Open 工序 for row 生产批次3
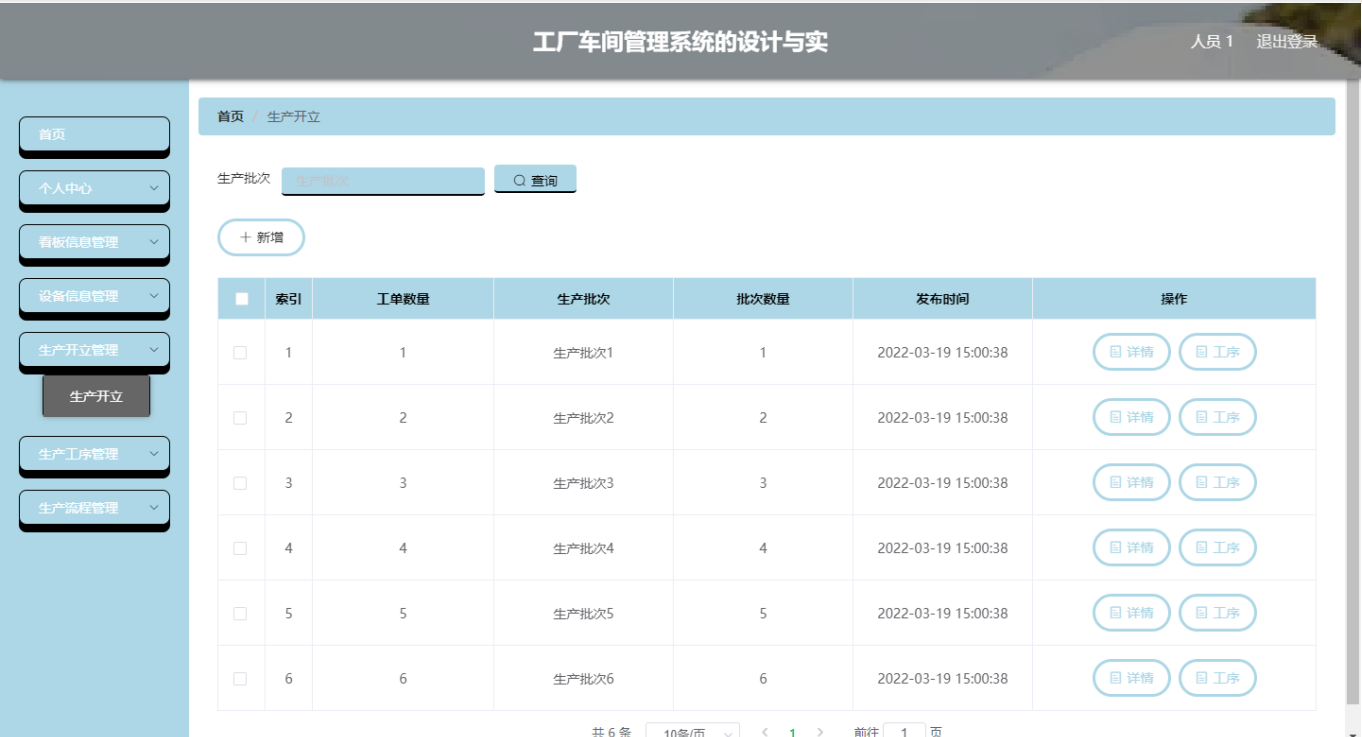 pyautogui.click(x=1217, y=482)
